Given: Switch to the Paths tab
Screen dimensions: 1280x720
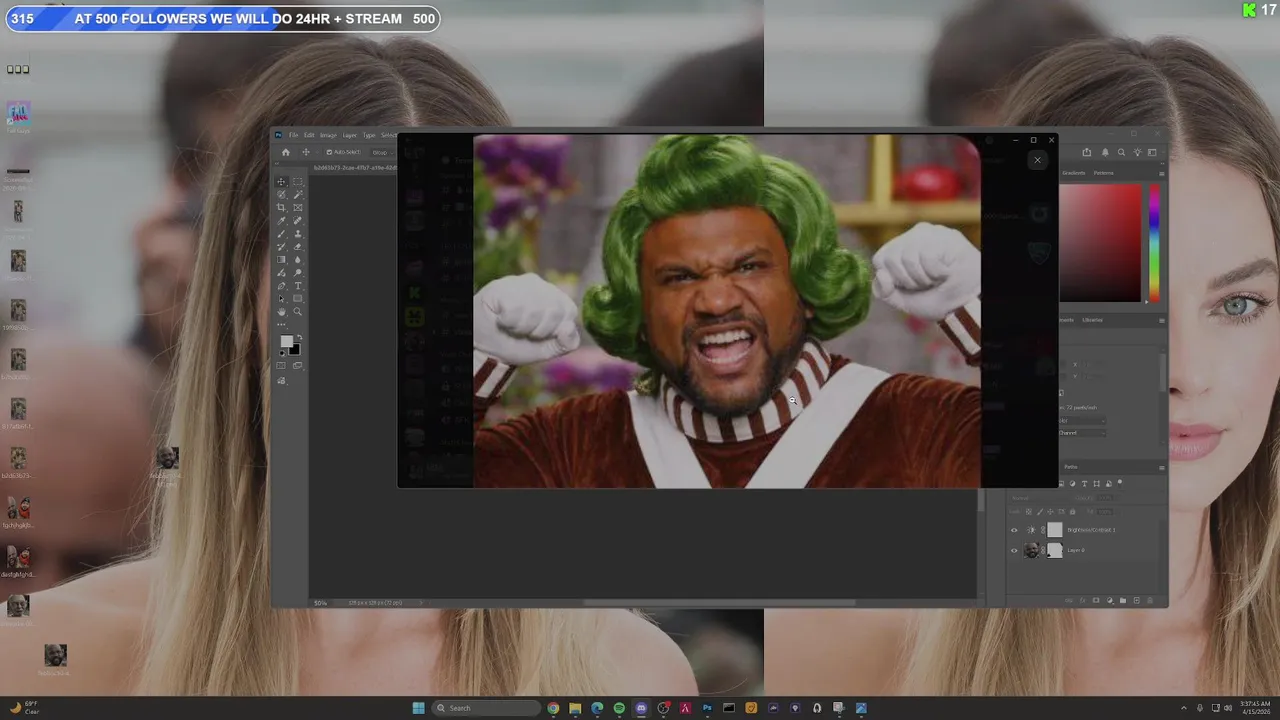Looking at the screenshot, I should tap(1071, 467).
